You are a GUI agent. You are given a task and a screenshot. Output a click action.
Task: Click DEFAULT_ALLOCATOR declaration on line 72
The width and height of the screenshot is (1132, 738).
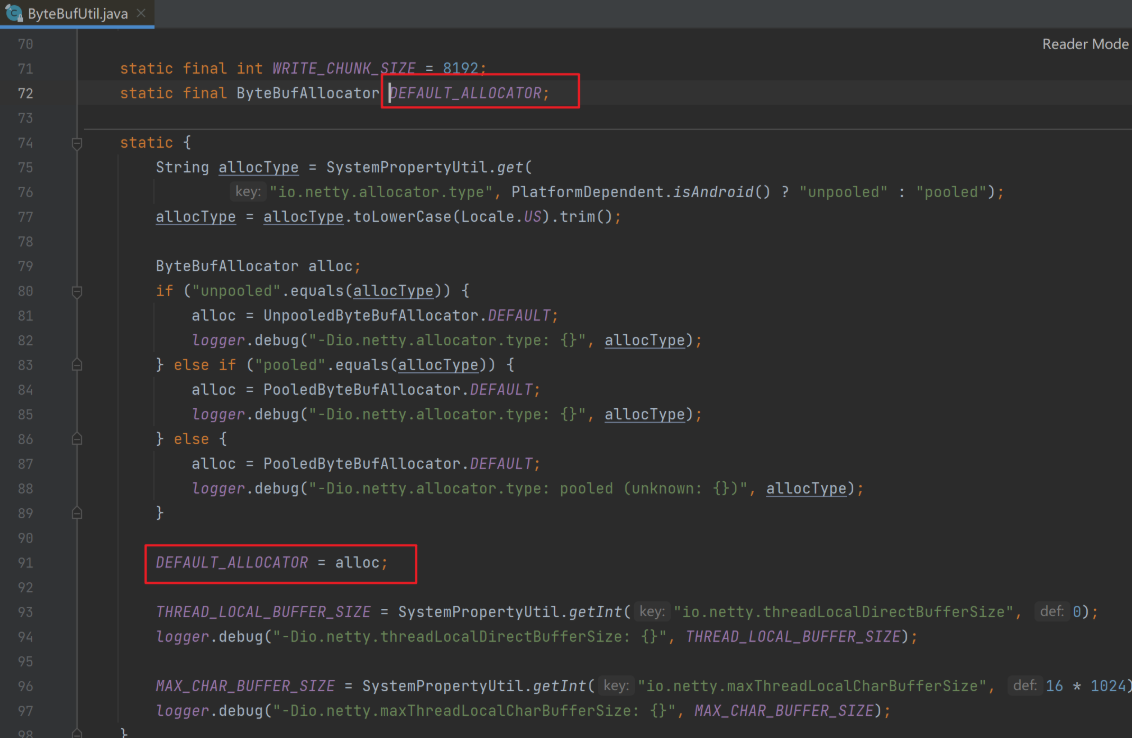pyautogui.click(x=465, y=93)
